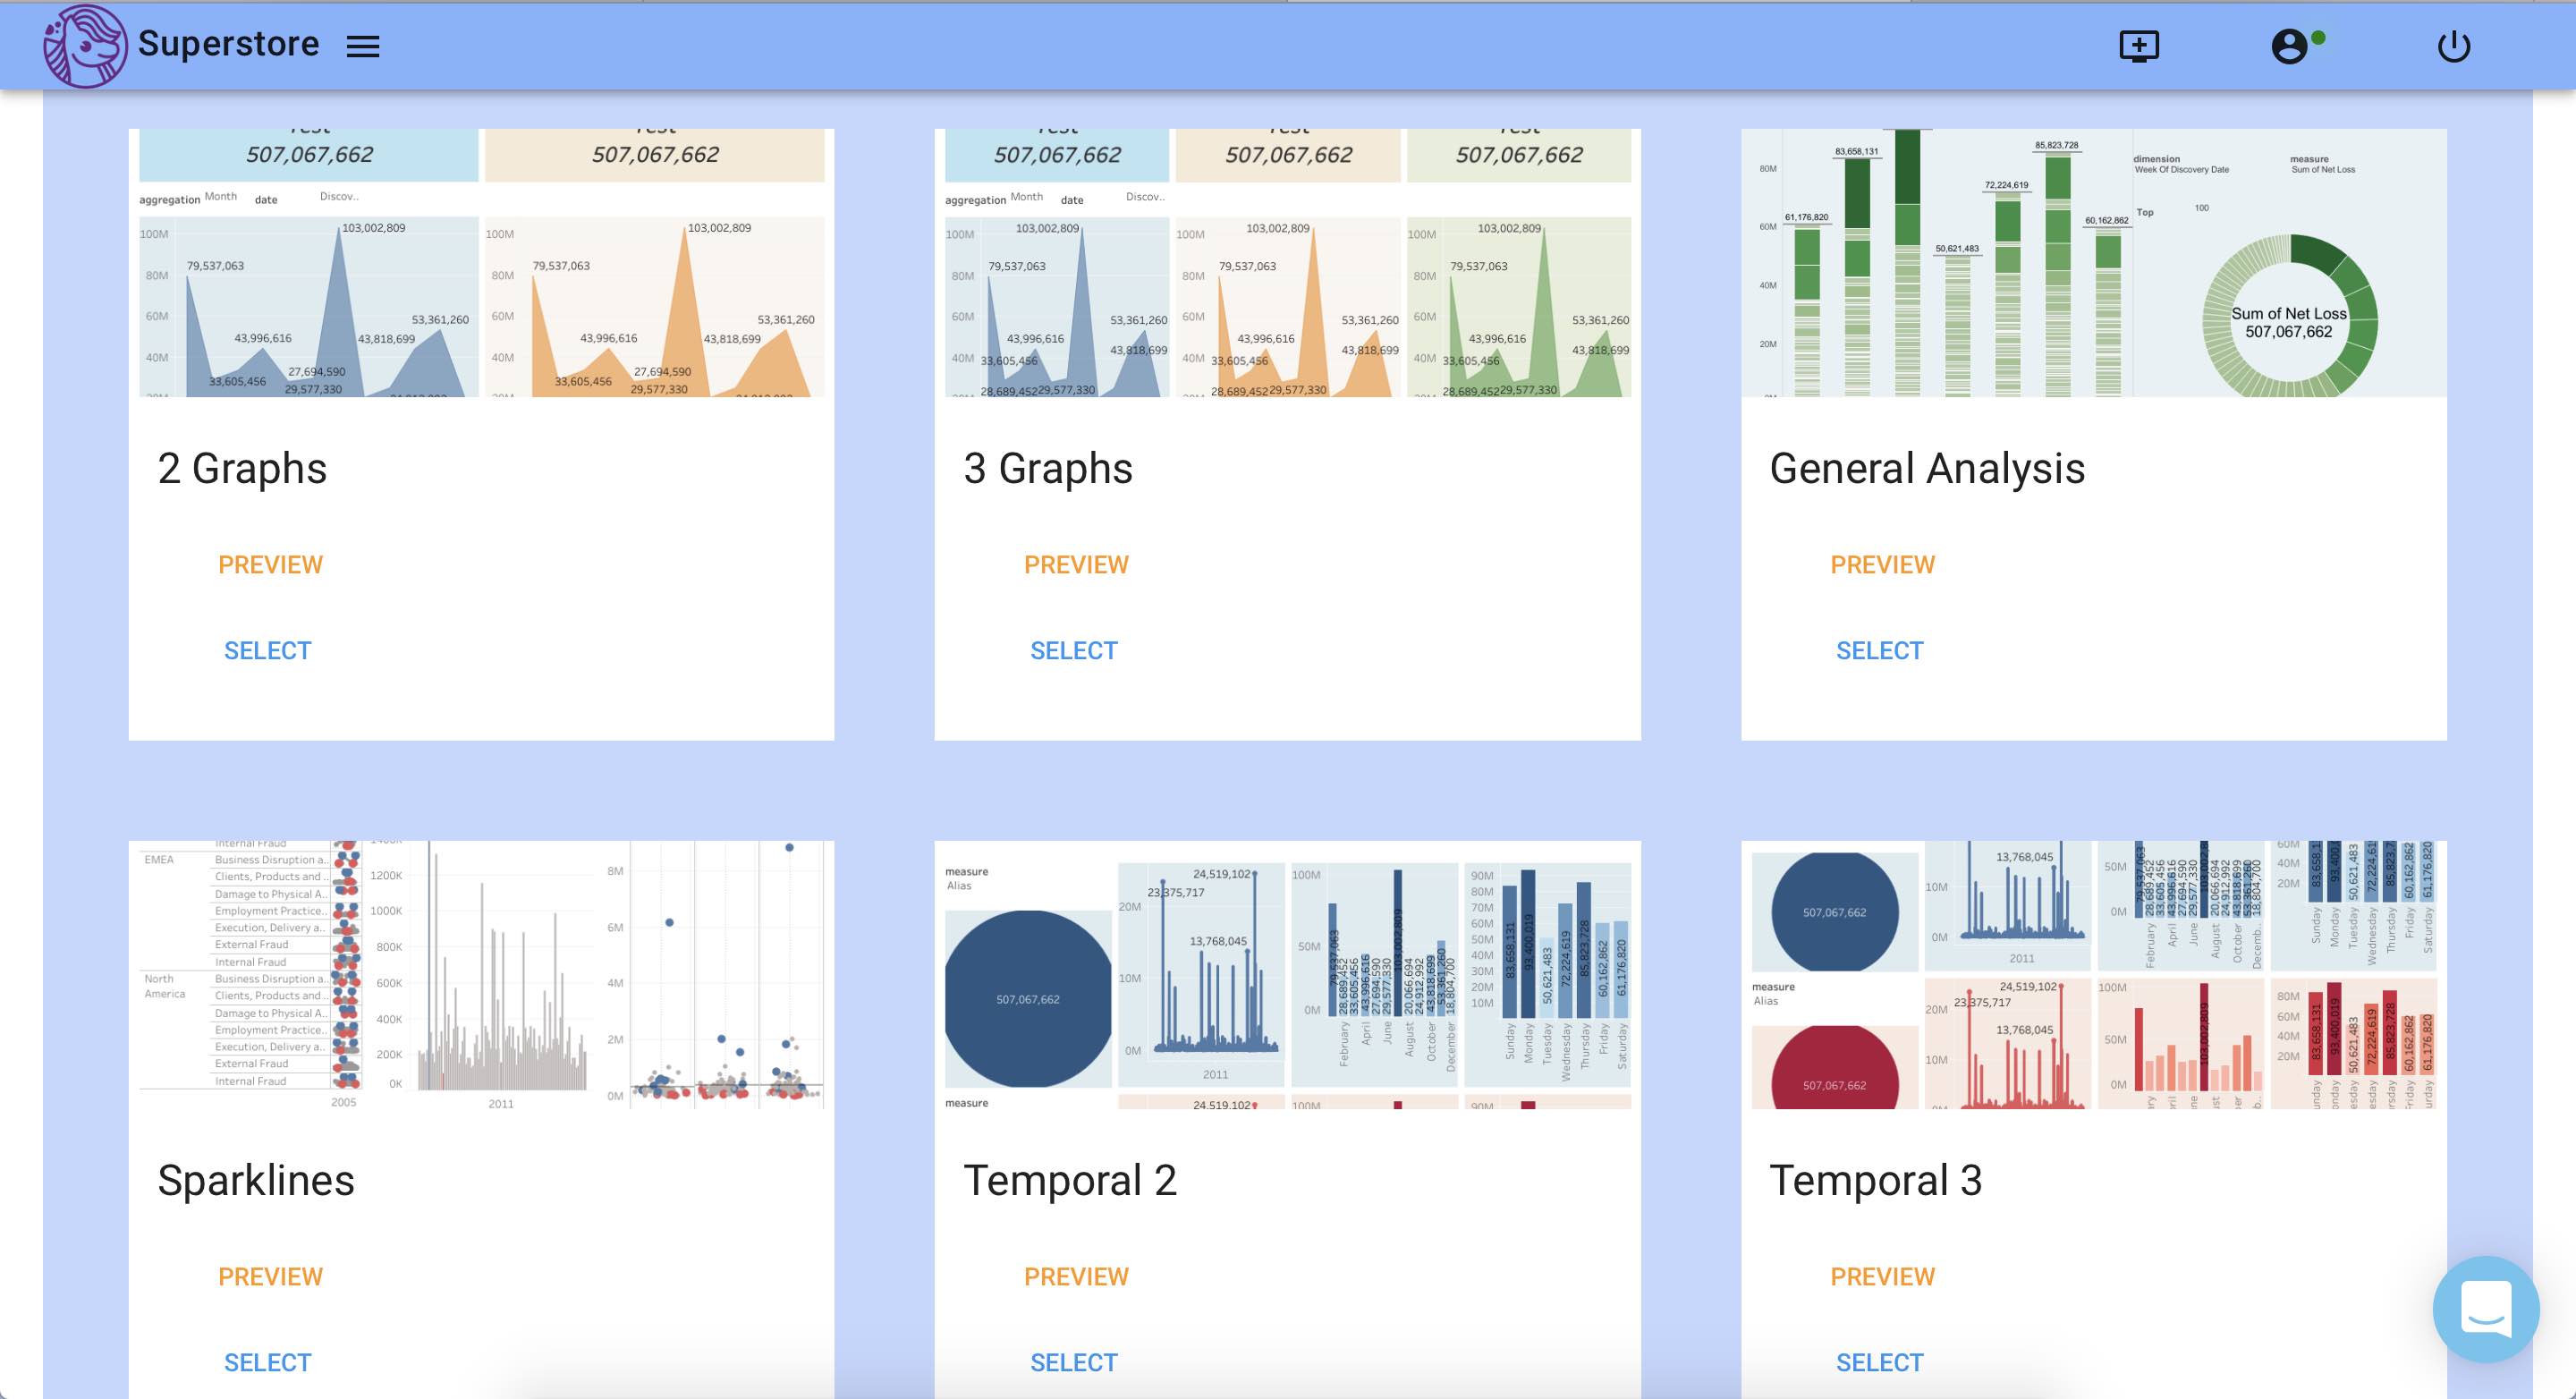Select the Temporal 2 template

(x=1073, y=1363)
